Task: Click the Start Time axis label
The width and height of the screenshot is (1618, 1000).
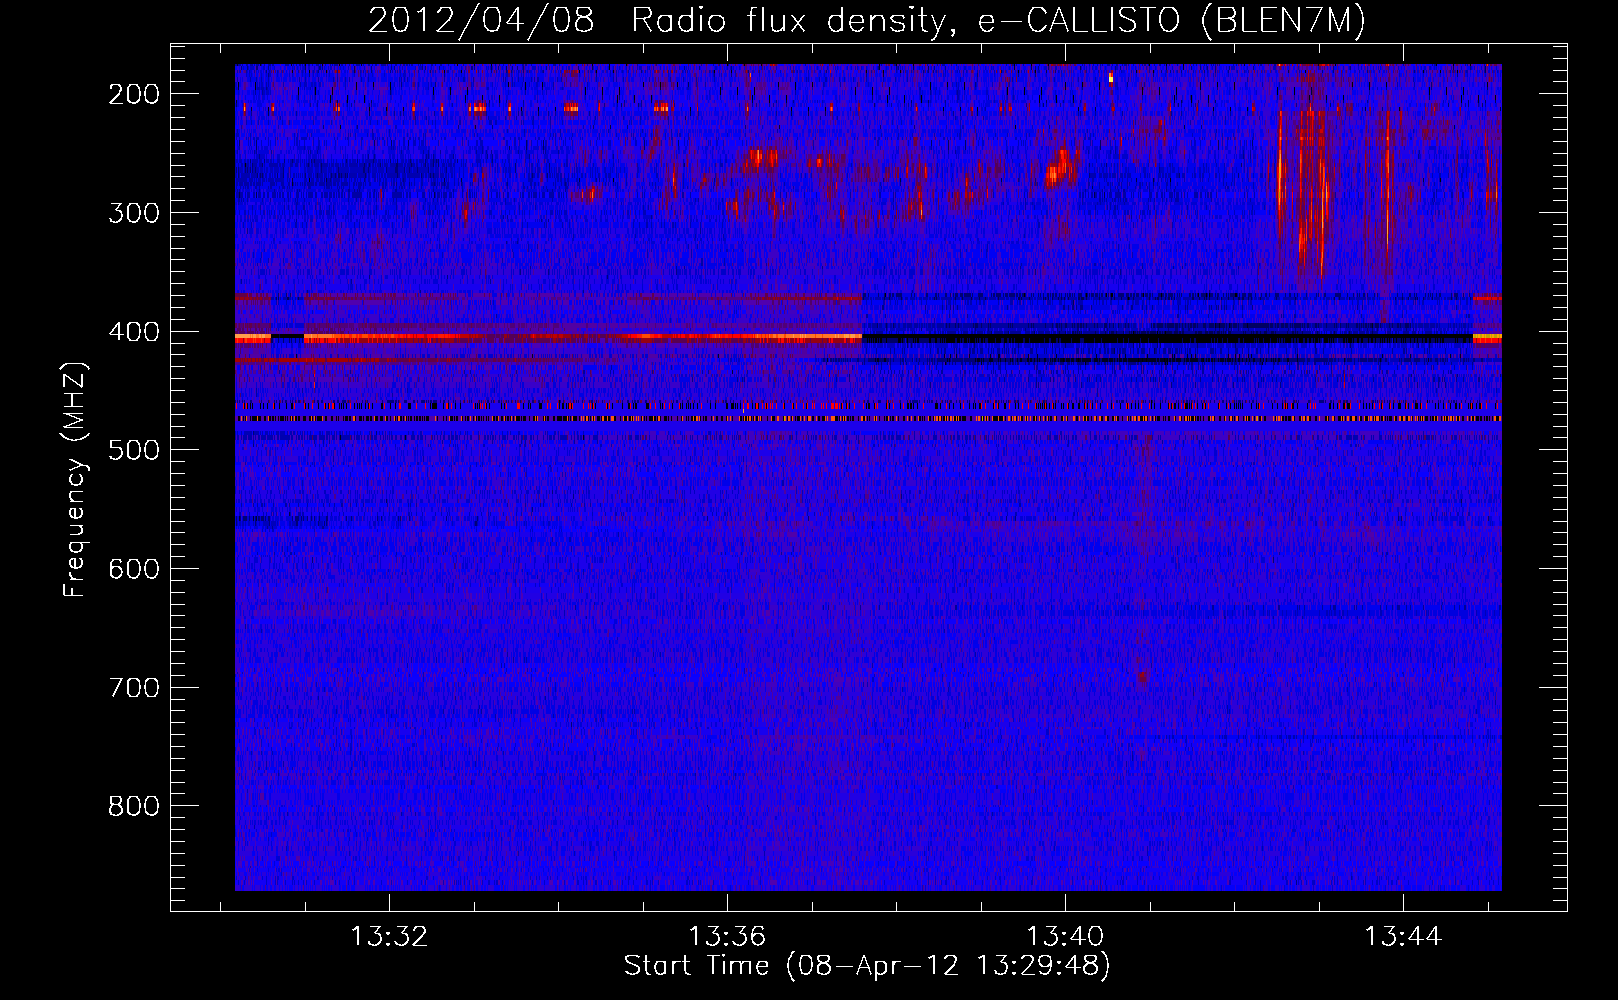Action: 867,966
